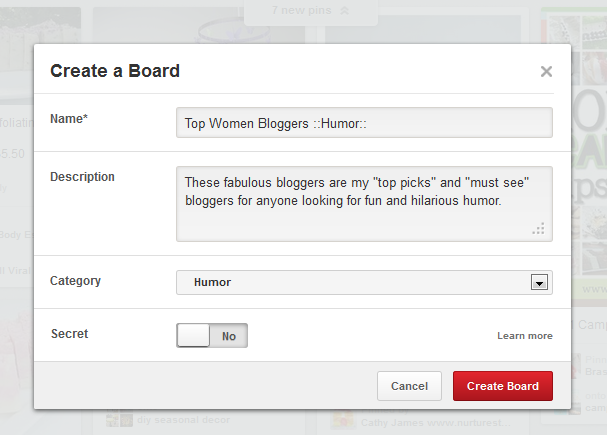This screenshot has height=435, width=607.
Task: Open the Learn more link
Action: tap(525, 336)
